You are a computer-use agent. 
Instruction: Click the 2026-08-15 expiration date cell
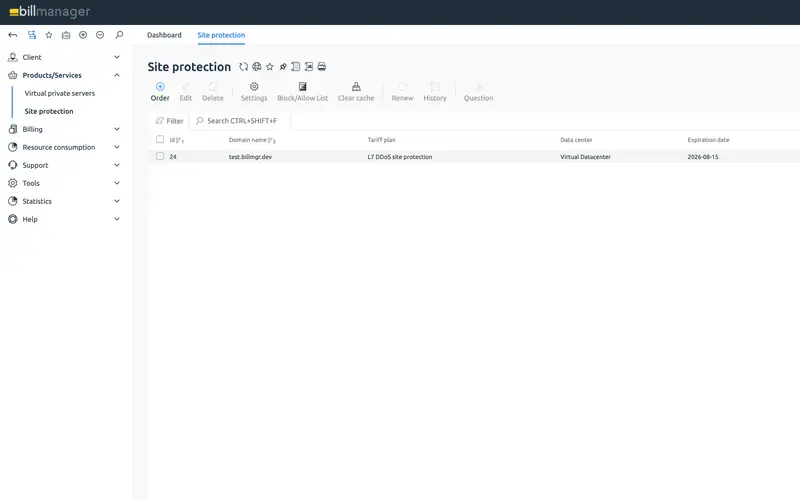(x=703, y=157)
